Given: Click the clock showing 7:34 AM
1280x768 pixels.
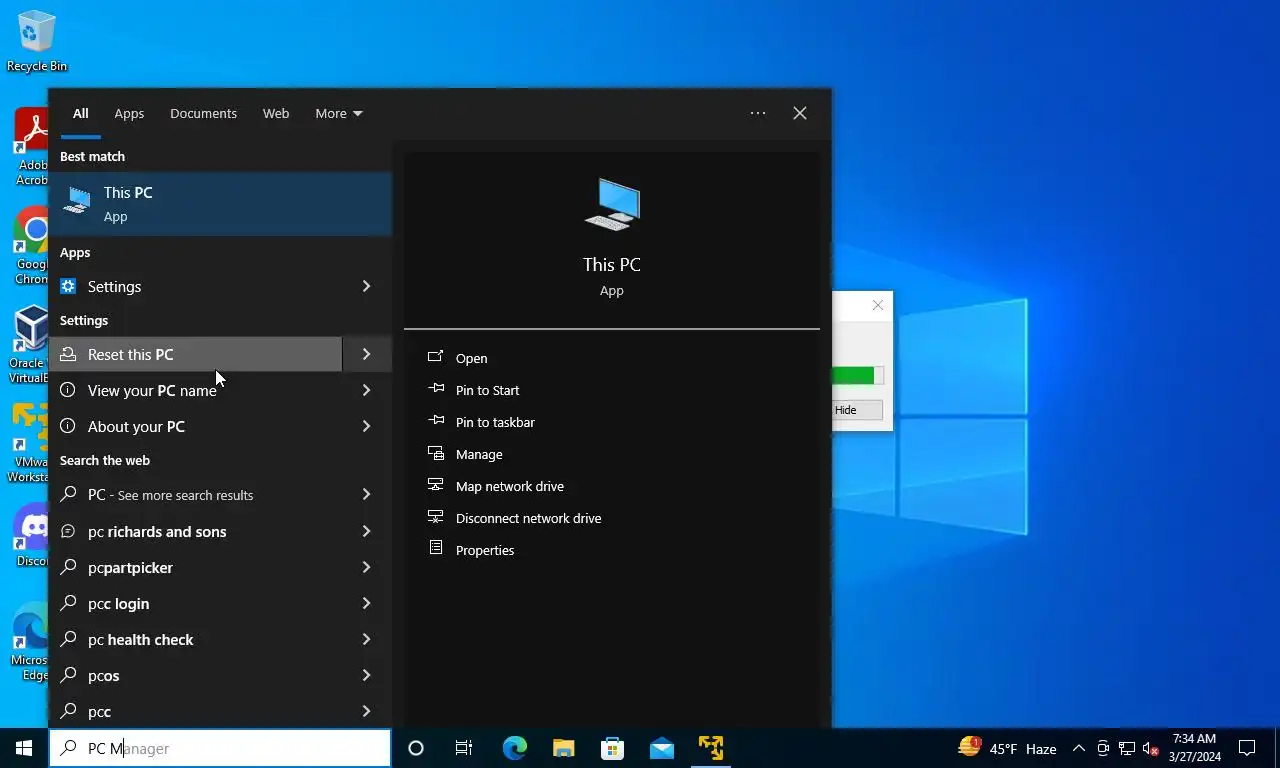Looking at the screenshot, I should pos(1194,748).
